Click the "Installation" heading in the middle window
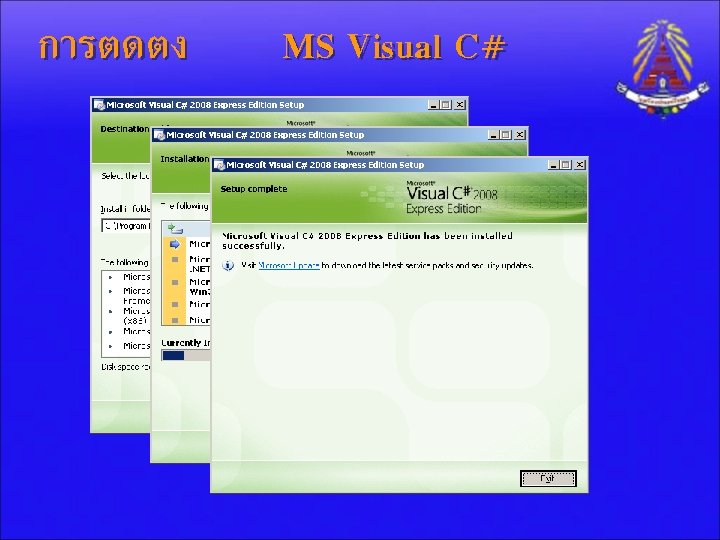Screen dimensions: 720x540 pos(185,159)
